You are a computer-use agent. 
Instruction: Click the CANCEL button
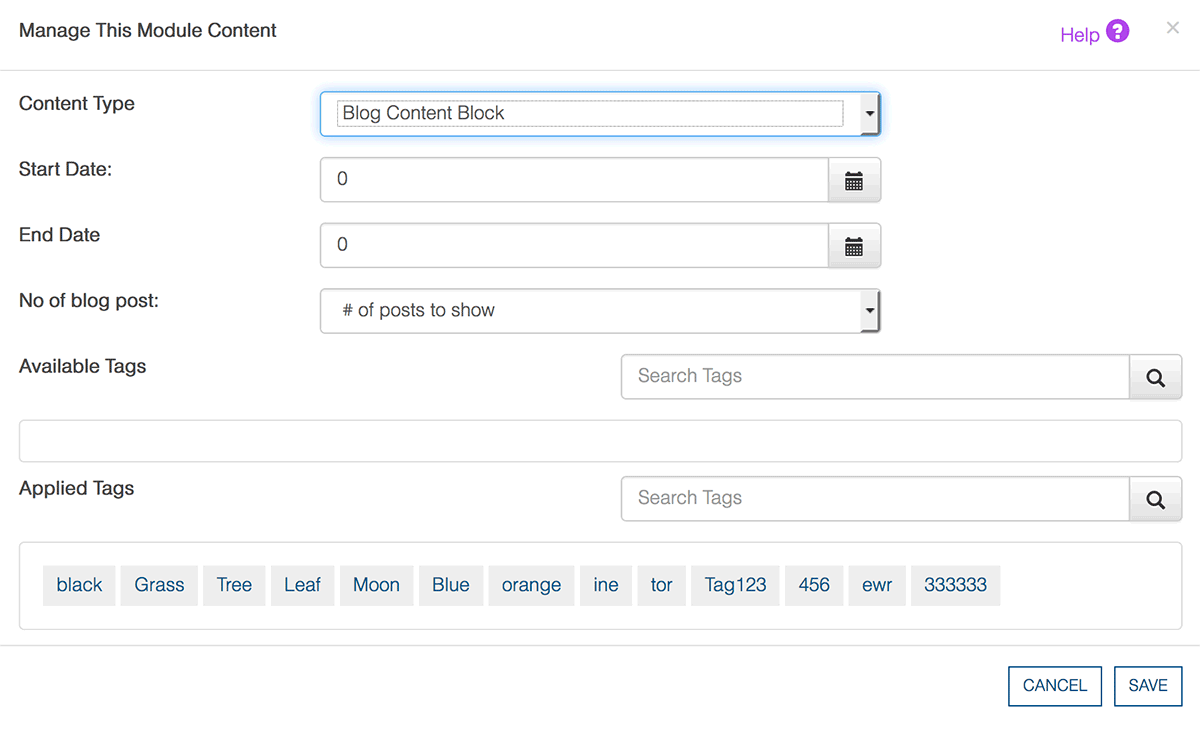[1055, 686]
